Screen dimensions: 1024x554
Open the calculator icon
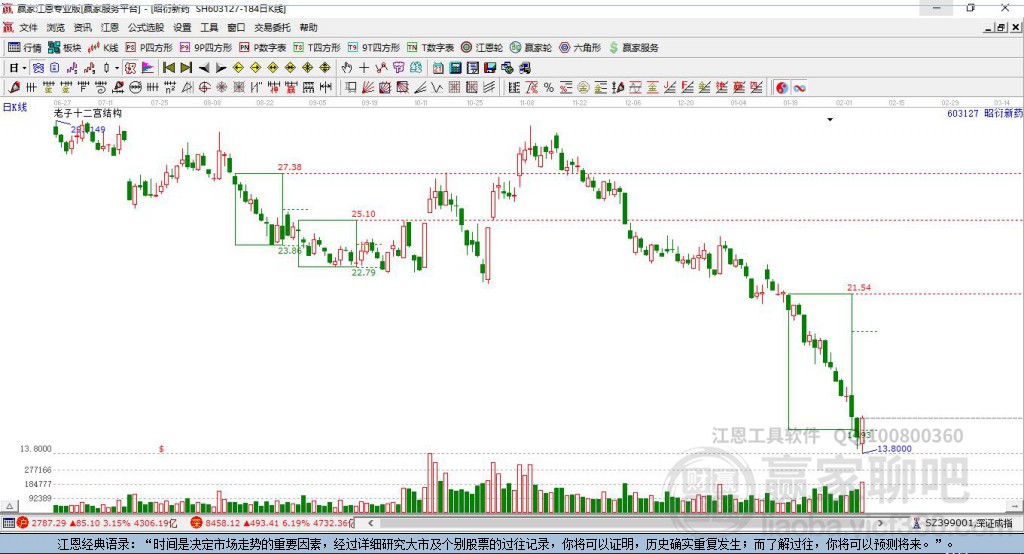(x=456, y=67)
